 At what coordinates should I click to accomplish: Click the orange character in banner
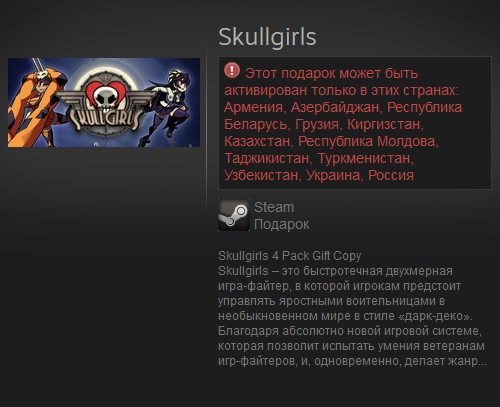click(x=35, y=103)
